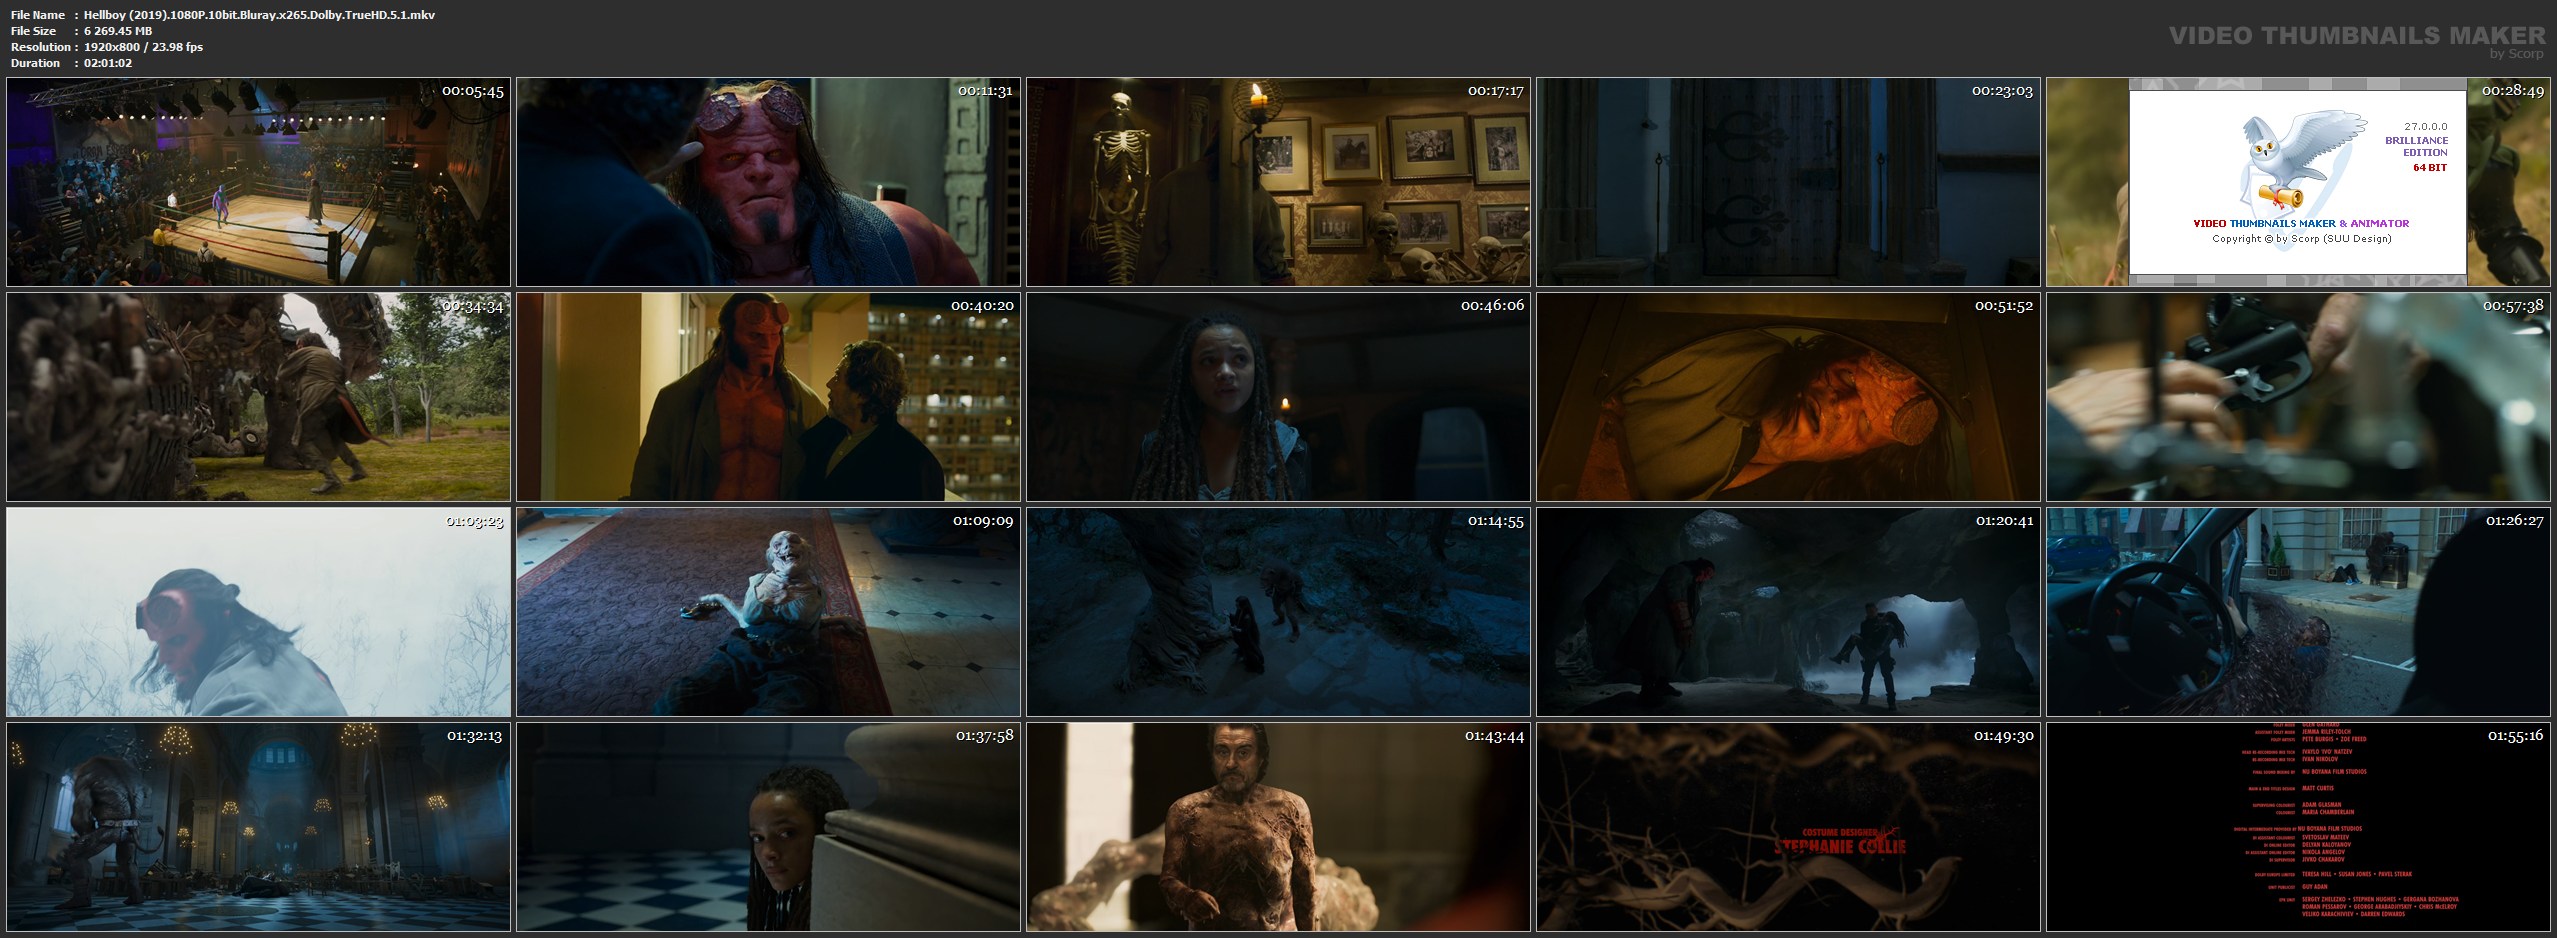The image size is (2557, 938).
Task: Click the red scrolling credits thumbnail at 01:55:16
Action: pyautogui.click(x=2298, y=827)
